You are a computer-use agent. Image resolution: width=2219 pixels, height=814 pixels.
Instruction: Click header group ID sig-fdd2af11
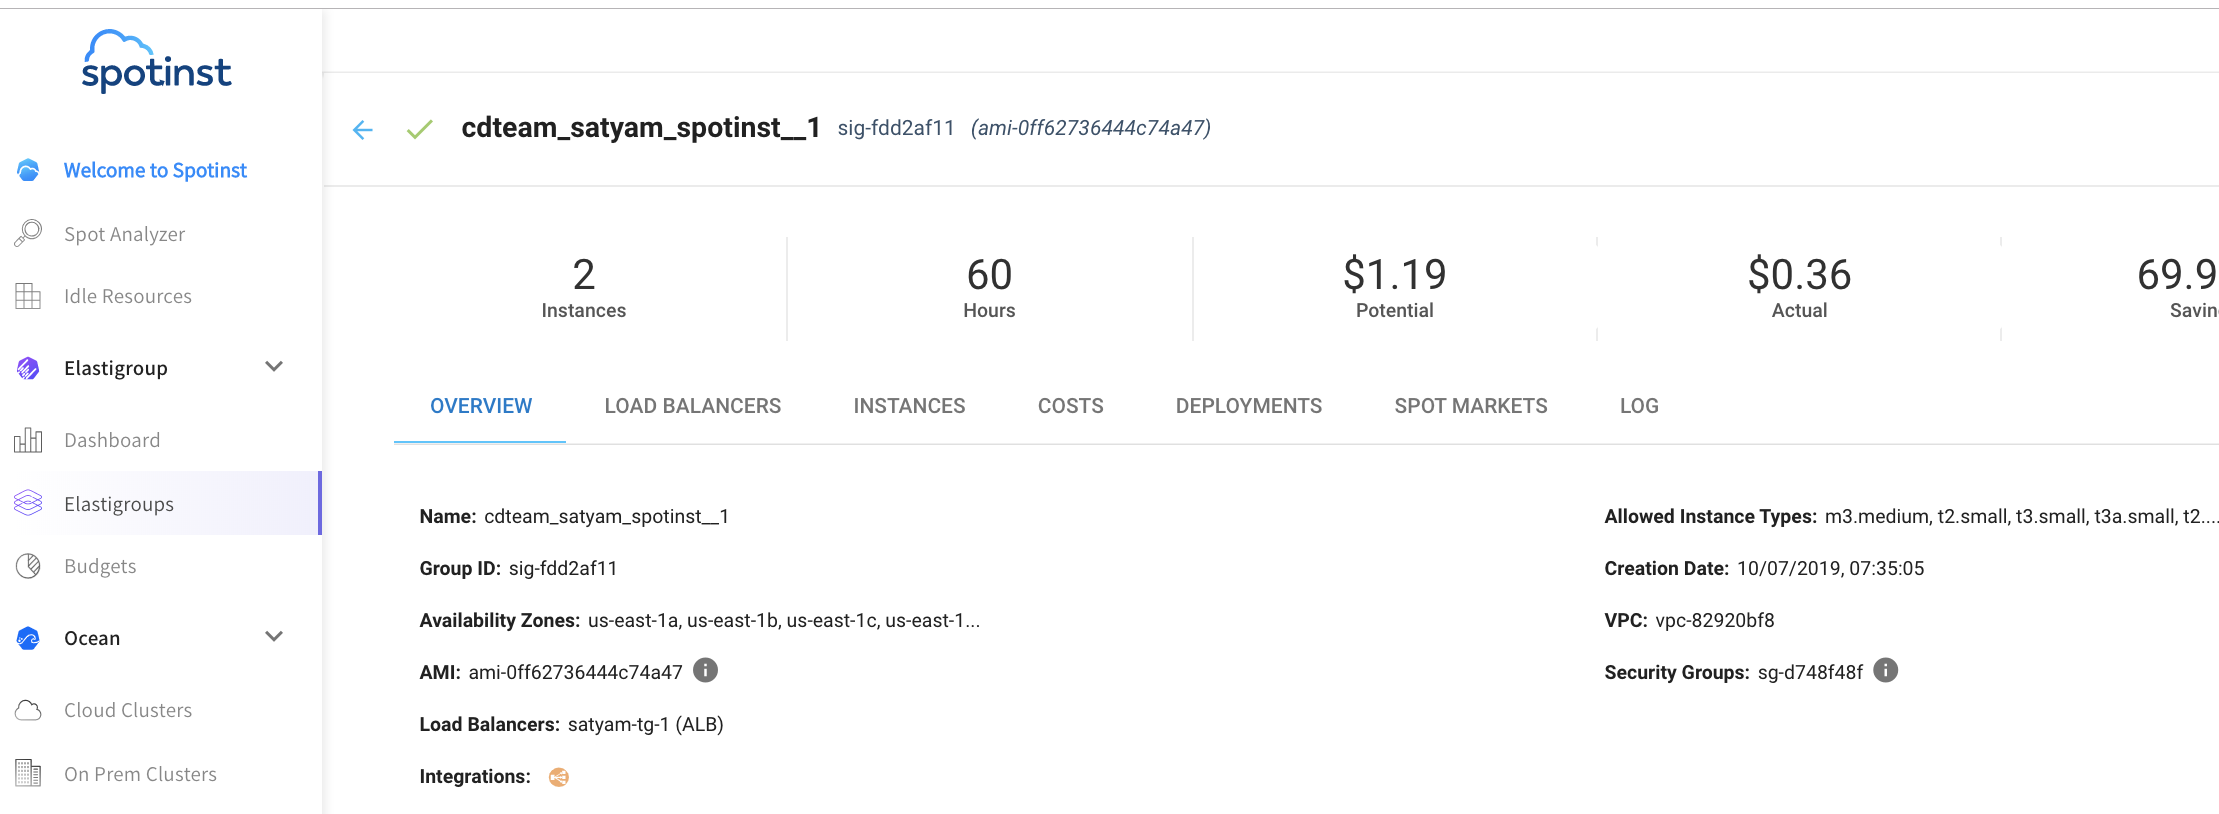(x=896, y=128)
